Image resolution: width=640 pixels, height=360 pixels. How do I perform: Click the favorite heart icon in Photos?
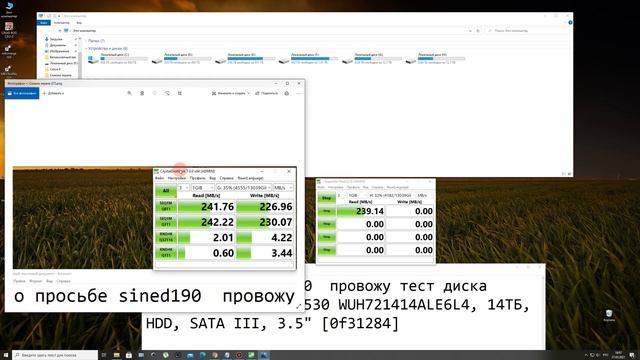click(155, 93)
